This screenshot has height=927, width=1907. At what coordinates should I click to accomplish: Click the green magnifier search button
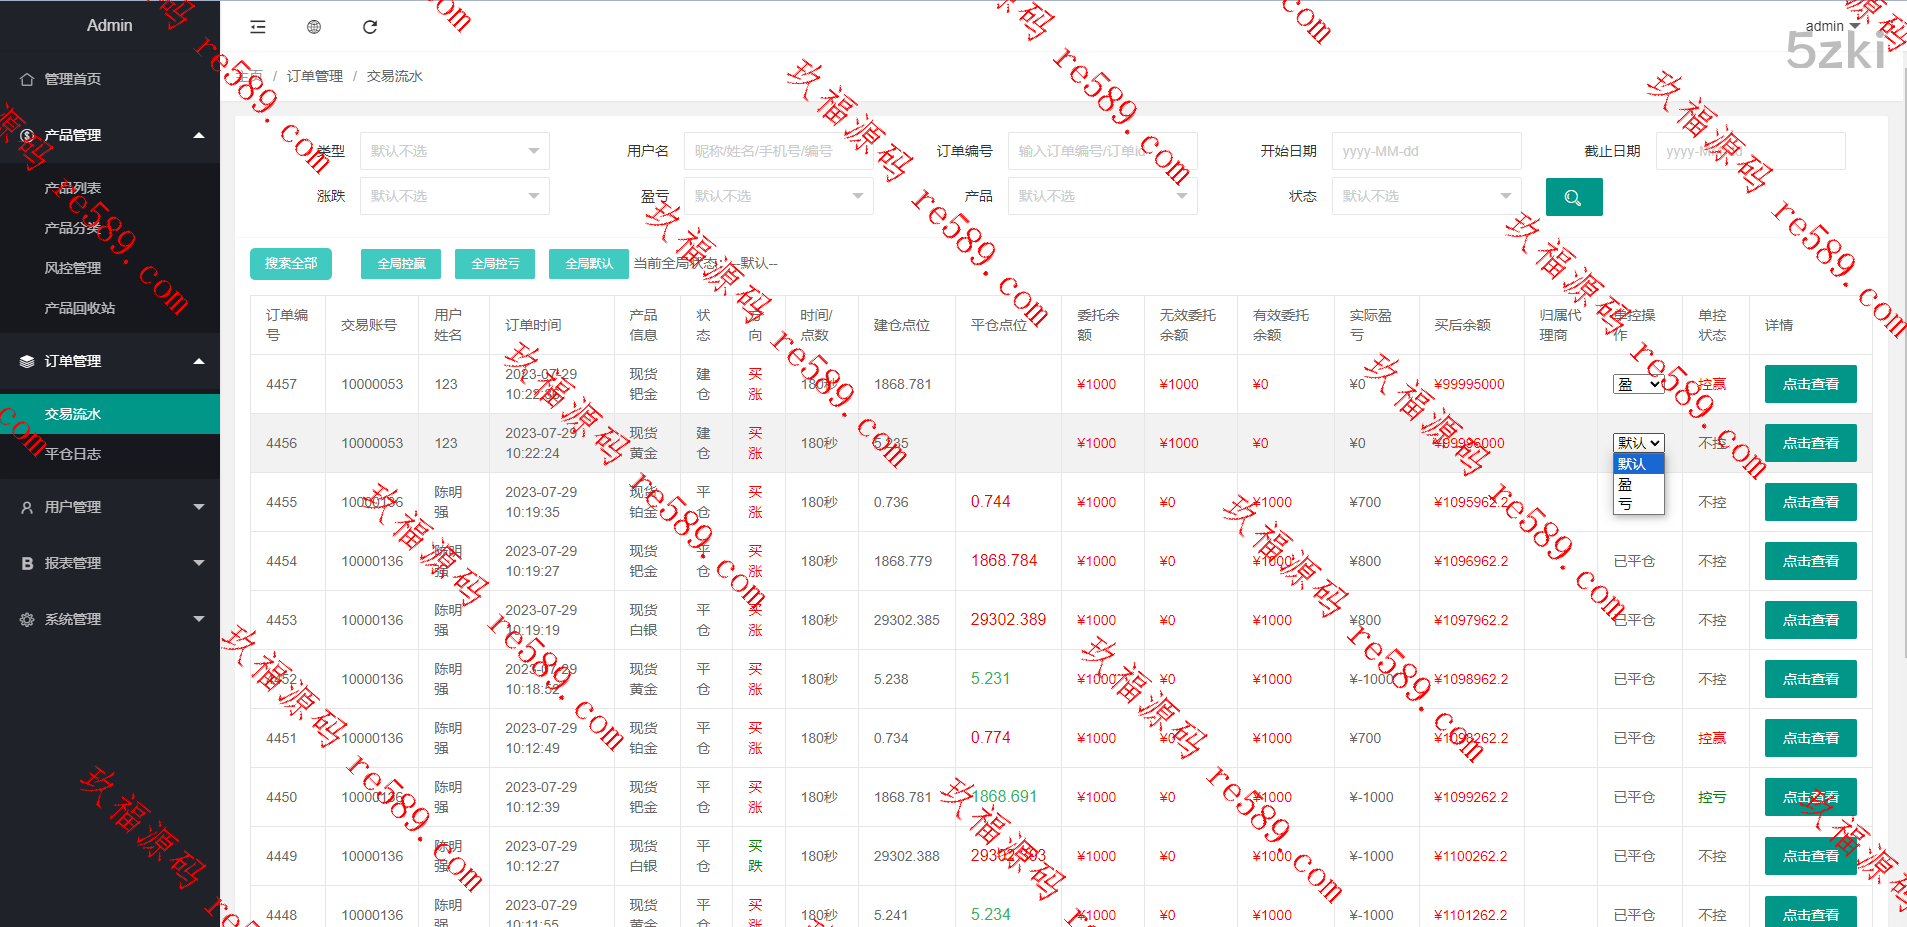tap(1573, 197)
